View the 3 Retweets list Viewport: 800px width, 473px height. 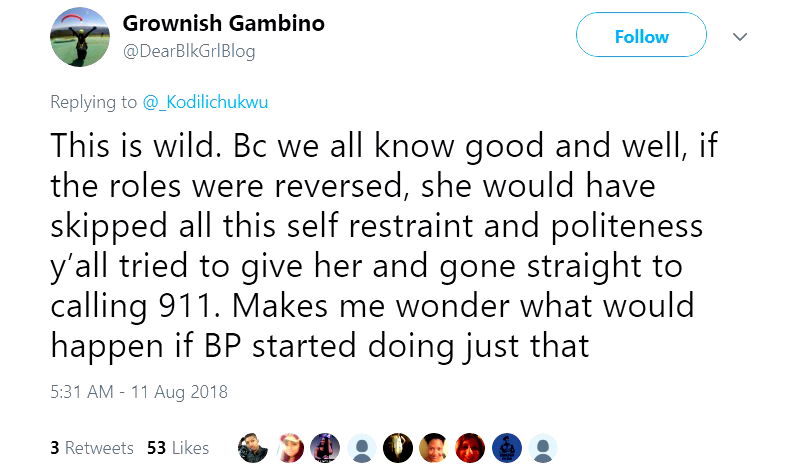click(92, 448)
